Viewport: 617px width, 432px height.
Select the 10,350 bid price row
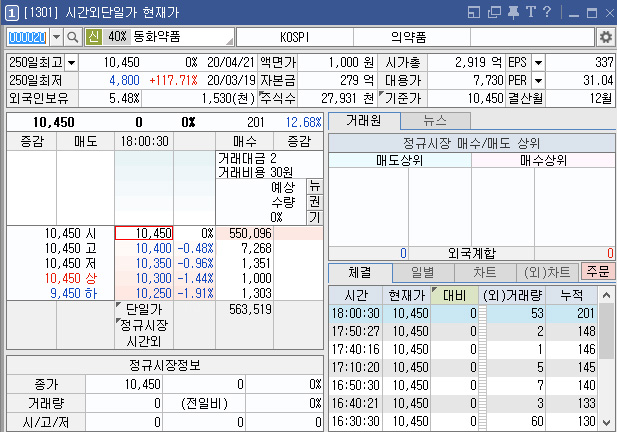click(144, 263)
